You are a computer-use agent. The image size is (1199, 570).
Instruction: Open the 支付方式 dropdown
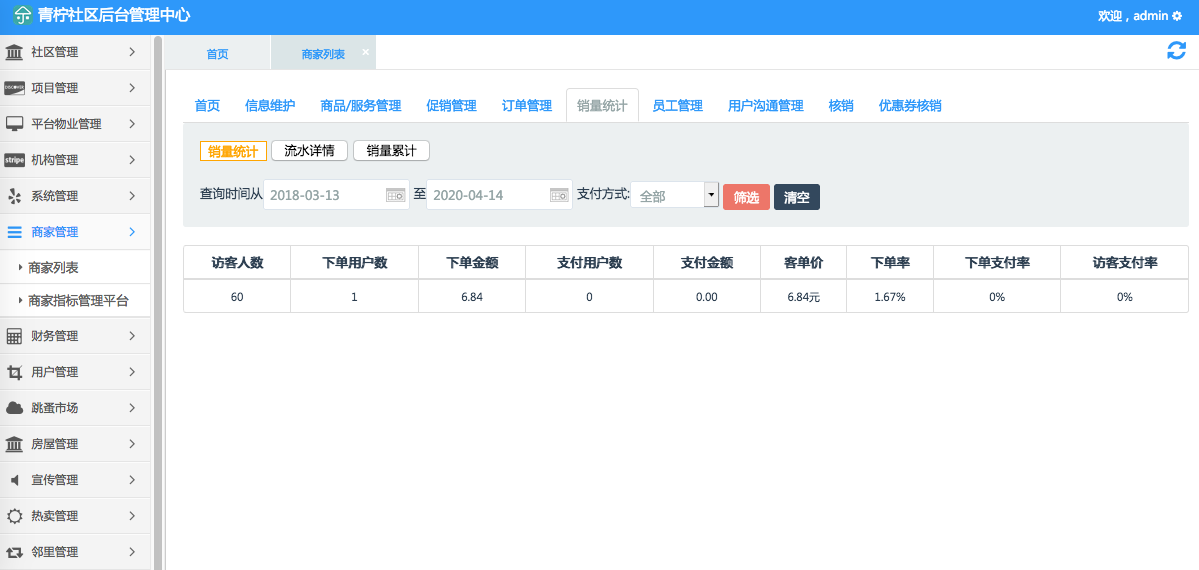pyautogui.click(x=674, y=196)
